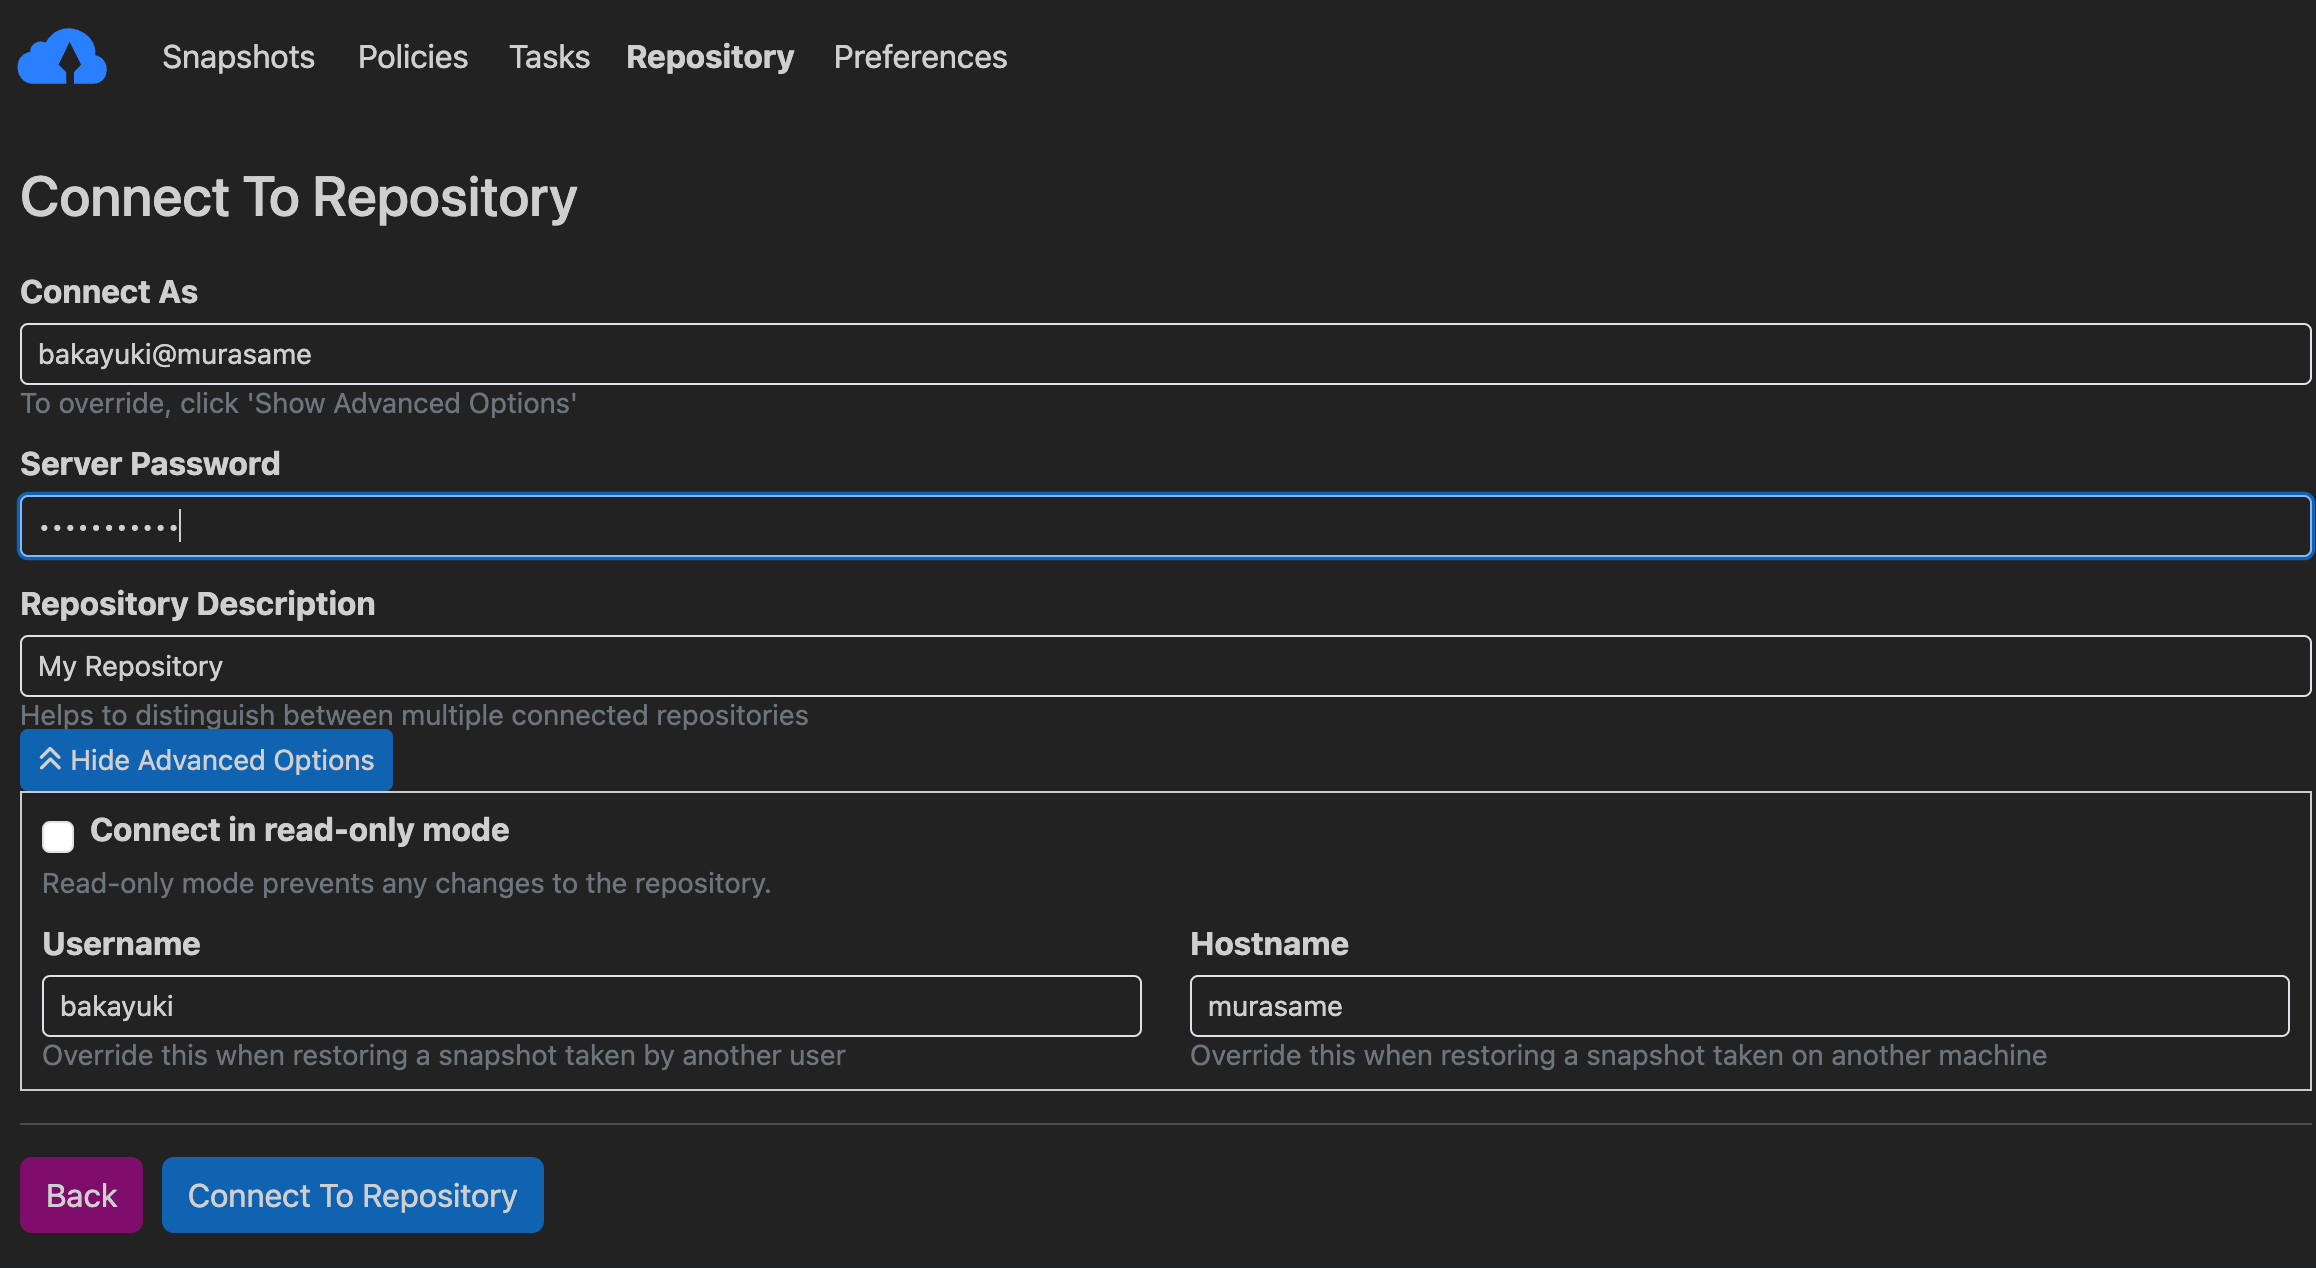Click the Repository Description label
Image resolution: width=2316 pixels, height=1268 pixels.
click(x=197, y=604)
